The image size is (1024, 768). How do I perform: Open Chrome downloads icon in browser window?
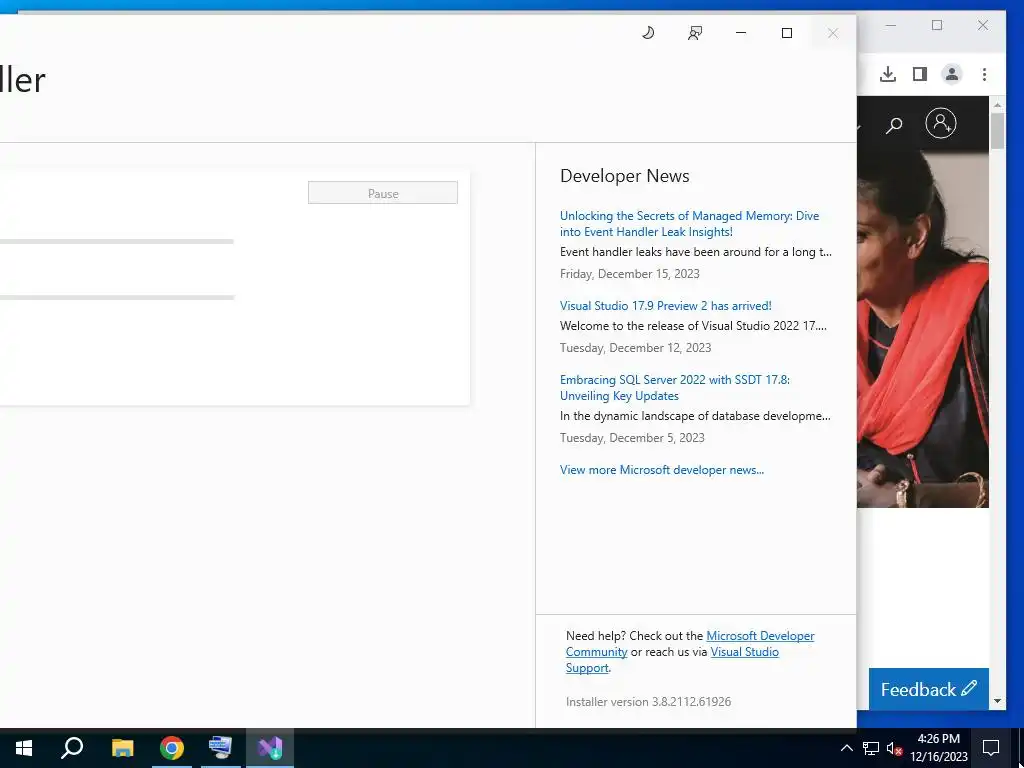pyautogui.click(x=888, y=74)
